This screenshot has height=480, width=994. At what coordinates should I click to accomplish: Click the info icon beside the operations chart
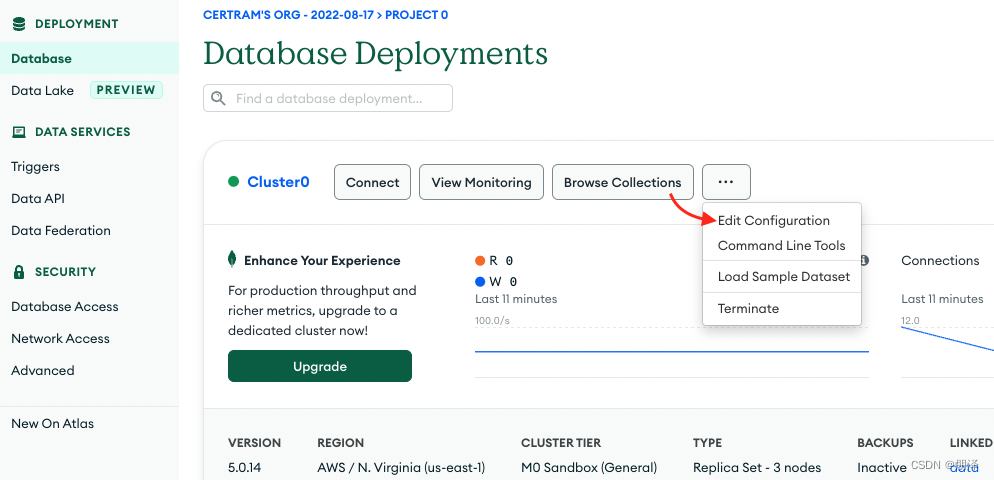coord(863,260)
